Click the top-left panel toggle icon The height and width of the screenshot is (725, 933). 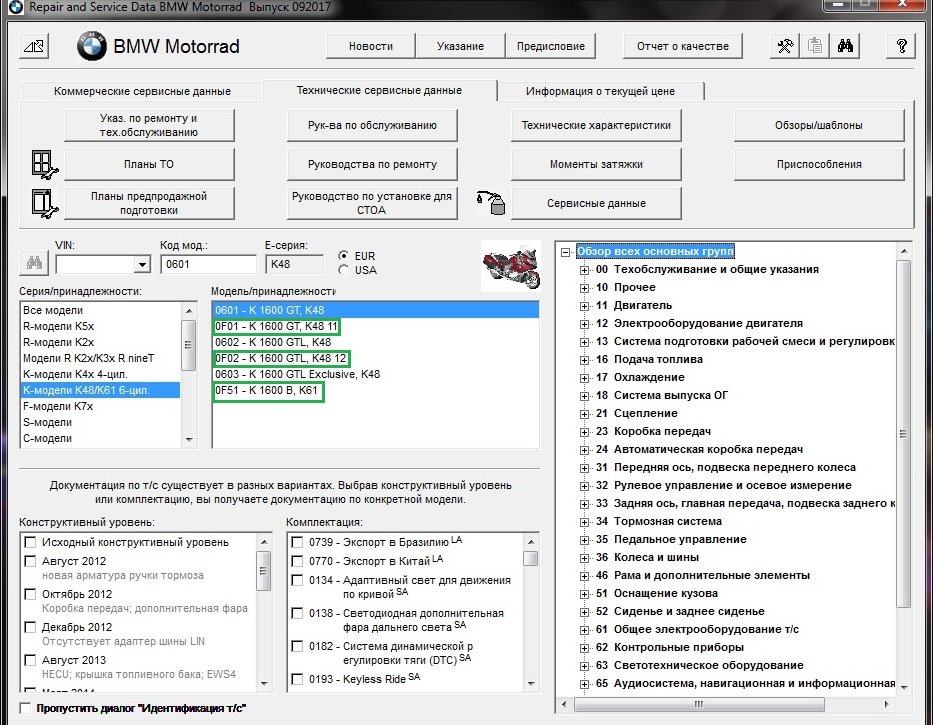pos(33,46)
